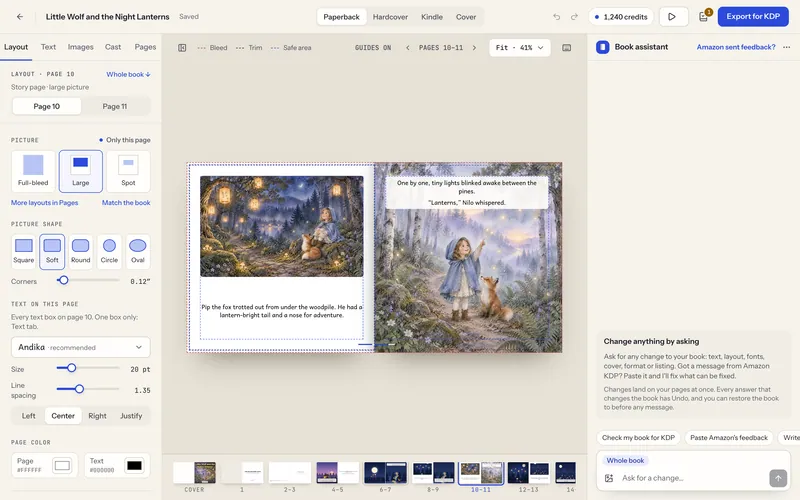Choose the Spot picture layout

[x=128, y=171]
